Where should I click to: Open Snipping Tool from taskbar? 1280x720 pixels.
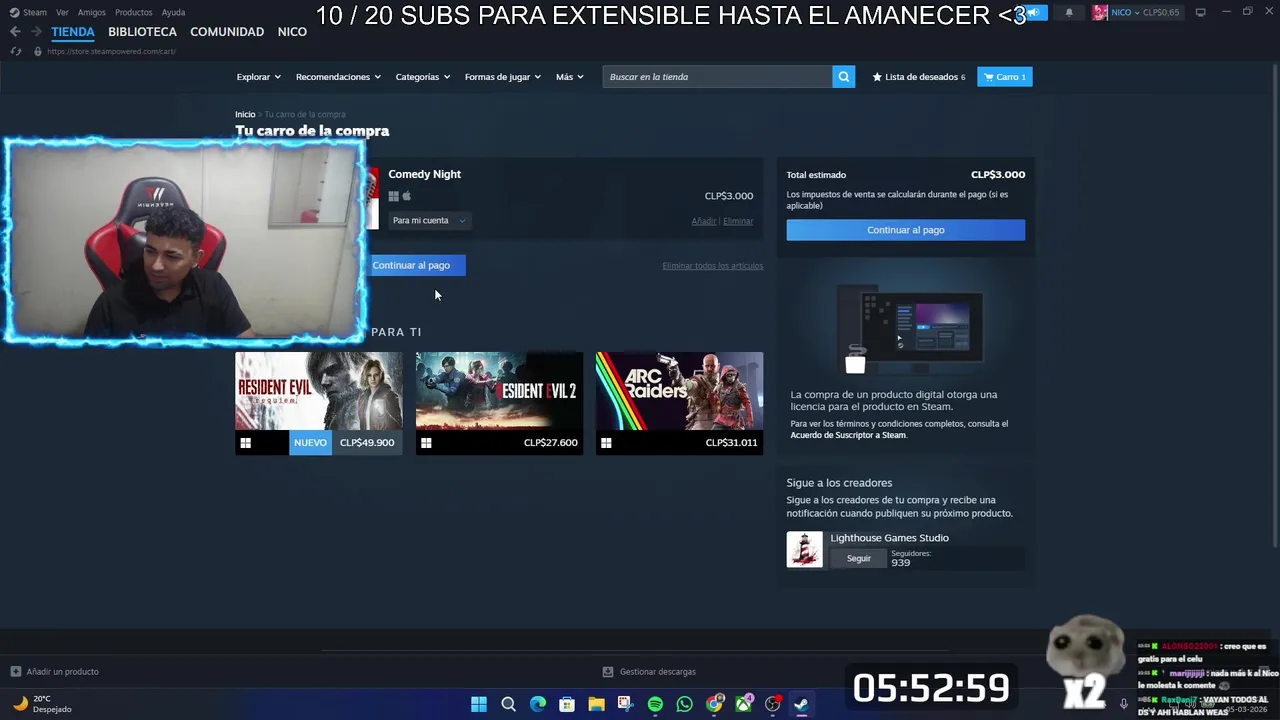coord(625,704)
